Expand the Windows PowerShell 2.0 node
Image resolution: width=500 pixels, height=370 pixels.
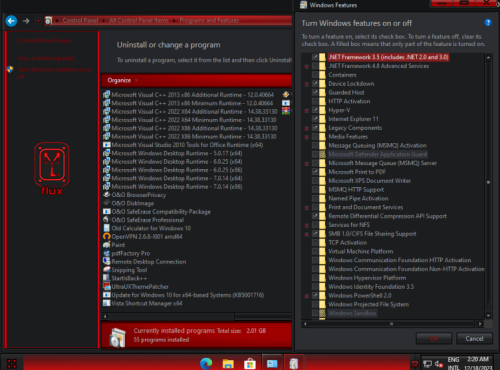(307, 296)
